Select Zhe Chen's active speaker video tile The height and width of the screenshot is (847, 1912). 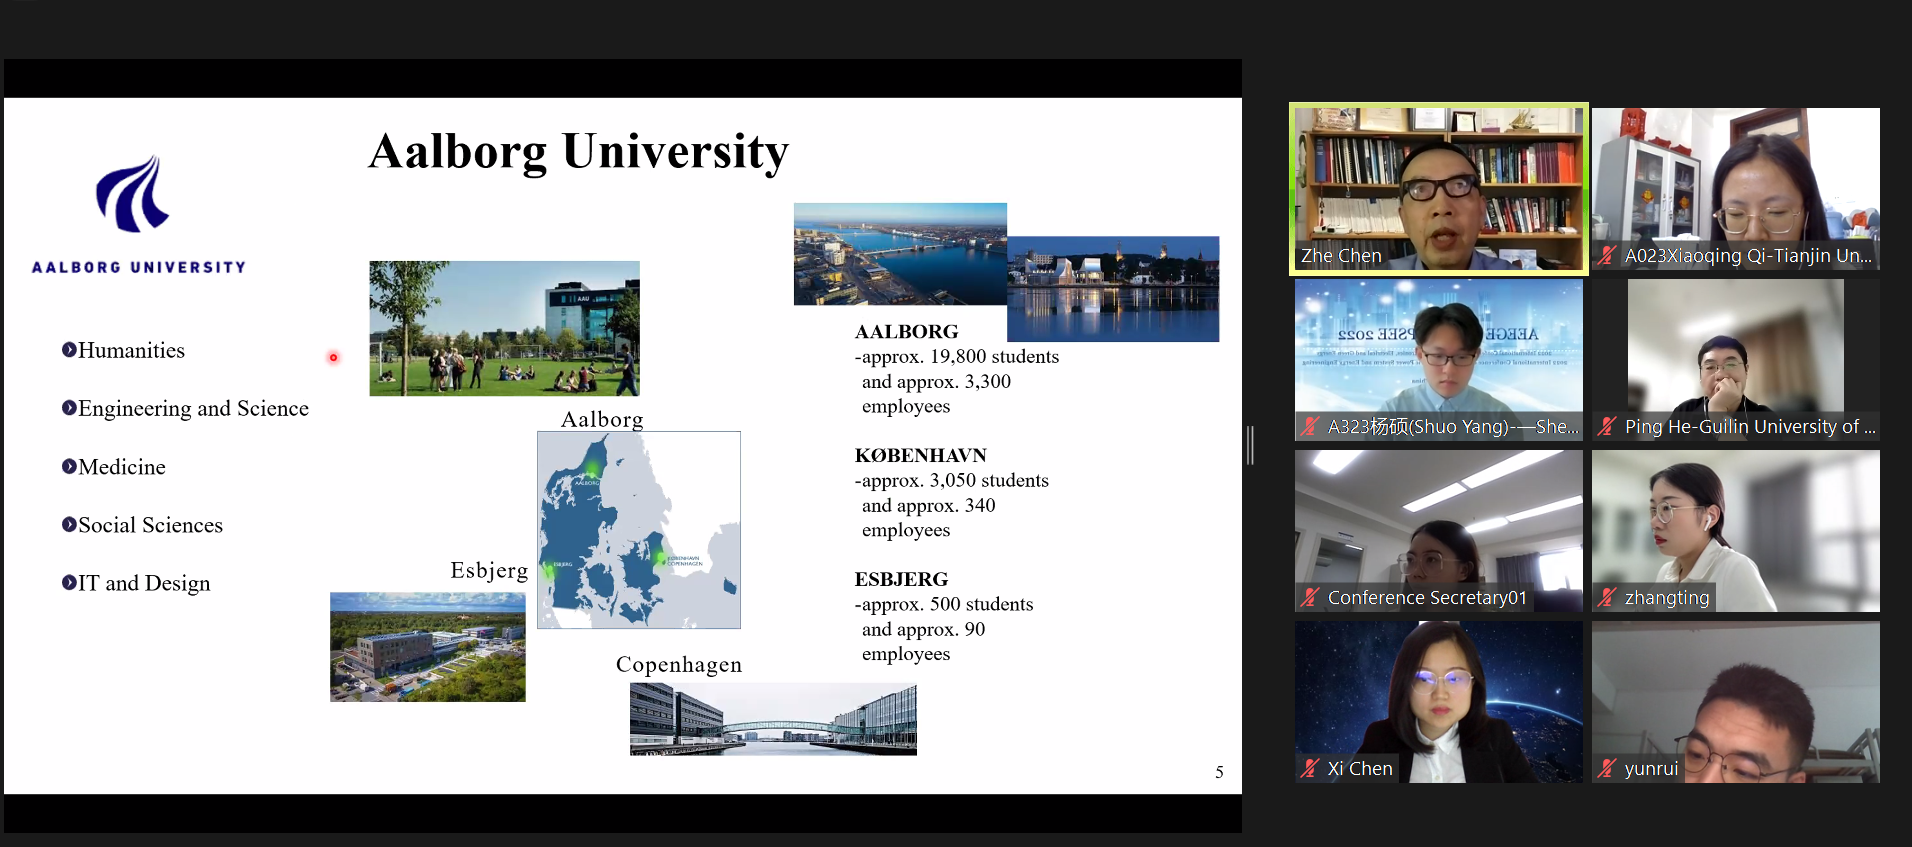click(1439, 189)
